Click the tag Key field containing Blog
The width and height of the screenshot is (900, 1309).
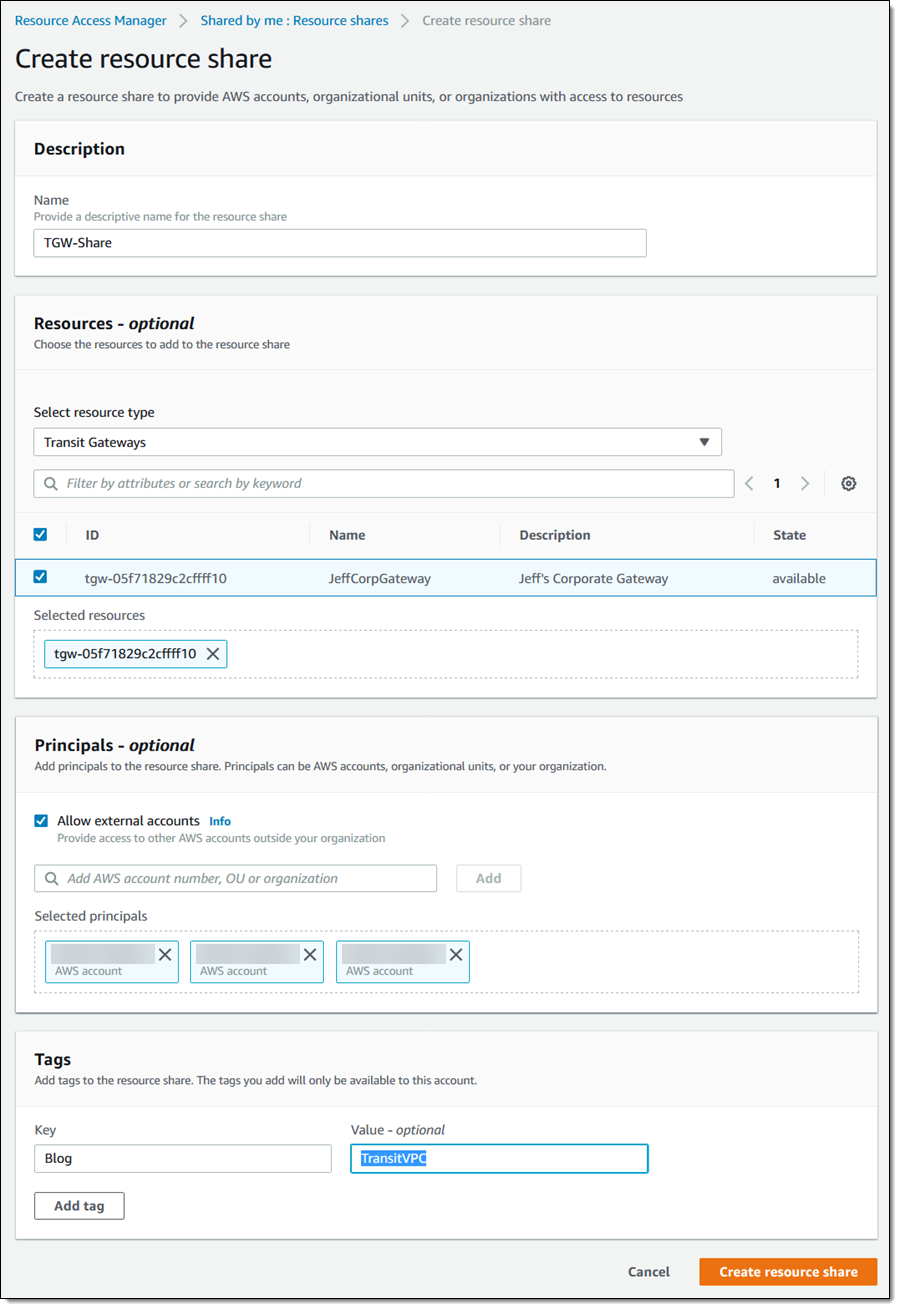[182, 1159]
